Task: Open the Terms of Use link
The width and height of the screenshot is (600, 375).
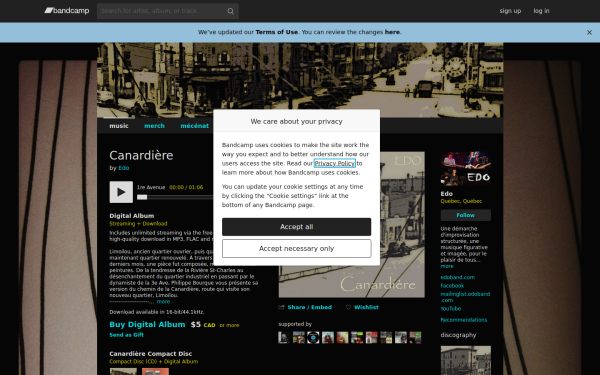Action: click(x=276, y=32)
